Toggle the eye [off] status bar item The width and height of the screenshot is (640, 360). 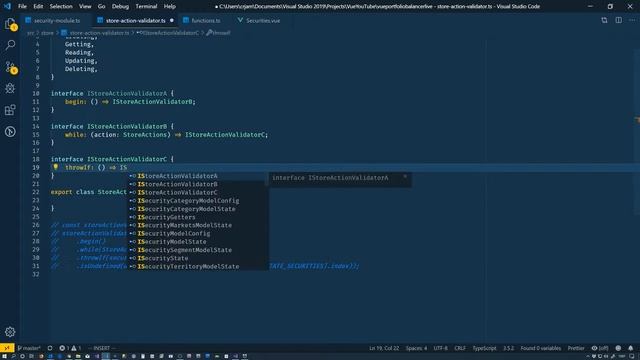click(600, 348)
